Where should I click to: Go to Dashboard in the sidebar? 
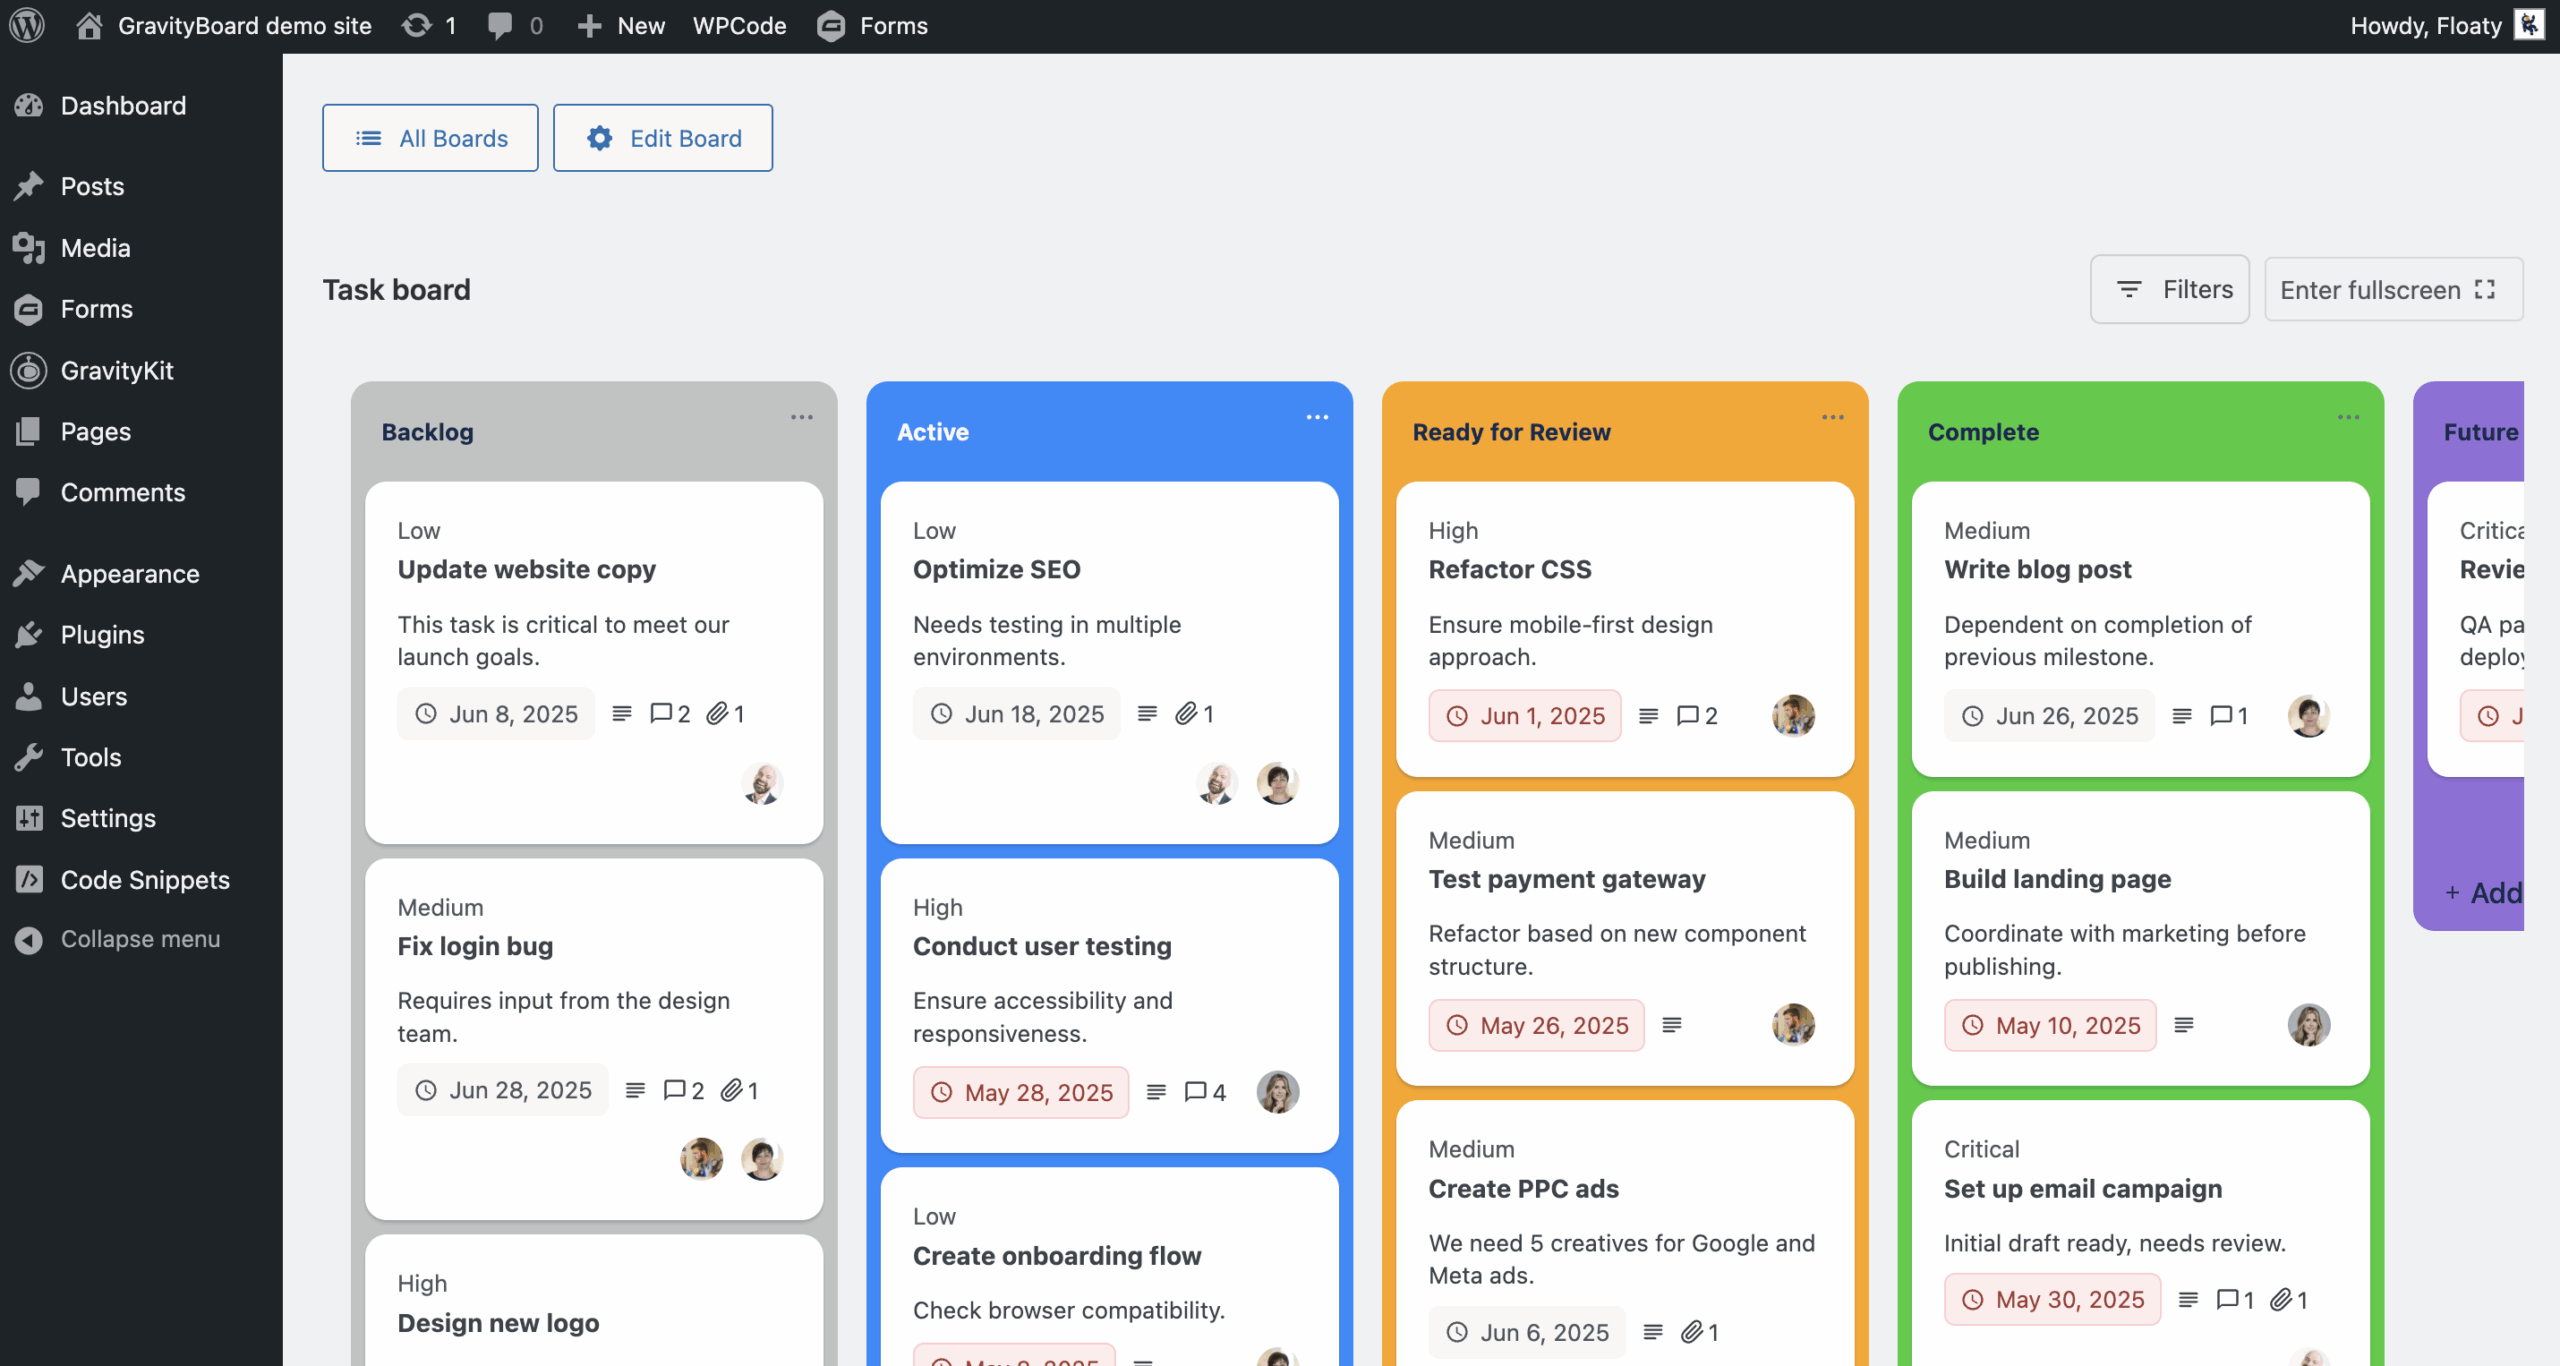(x=123, y=105)
